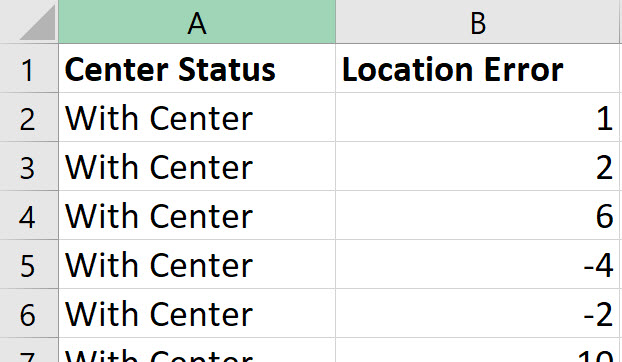Select row 1 header
The image size is (622, 362).
pyautogui.click(x=29, y=68)
